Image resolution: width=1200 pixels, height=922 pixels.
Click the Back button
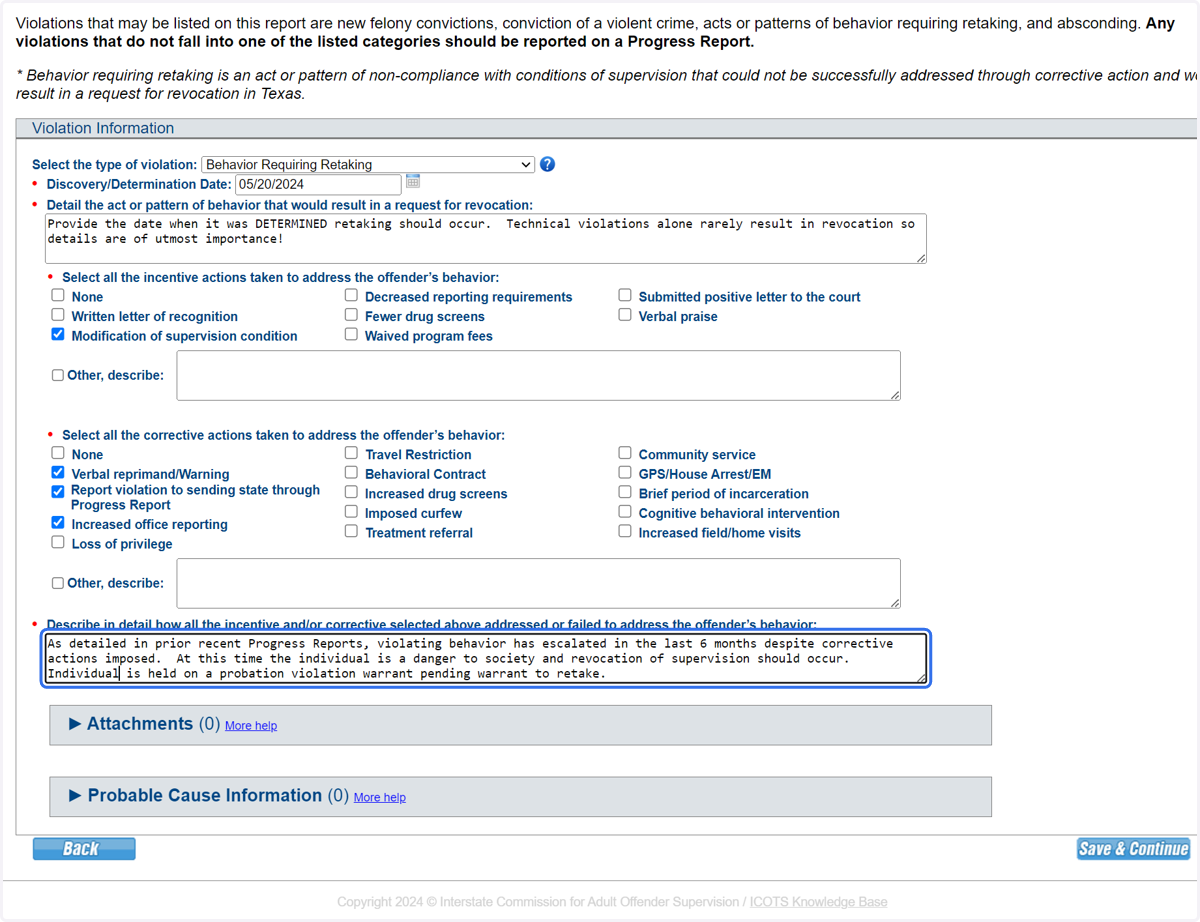click(84, 848)
